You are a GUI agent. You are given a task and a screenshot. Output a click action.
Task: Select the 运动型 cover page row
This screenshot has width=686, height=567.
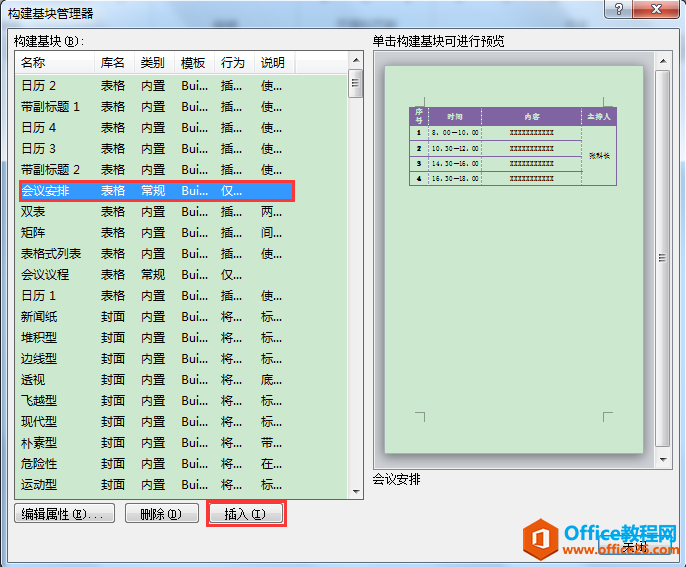[x=158, y=485]
